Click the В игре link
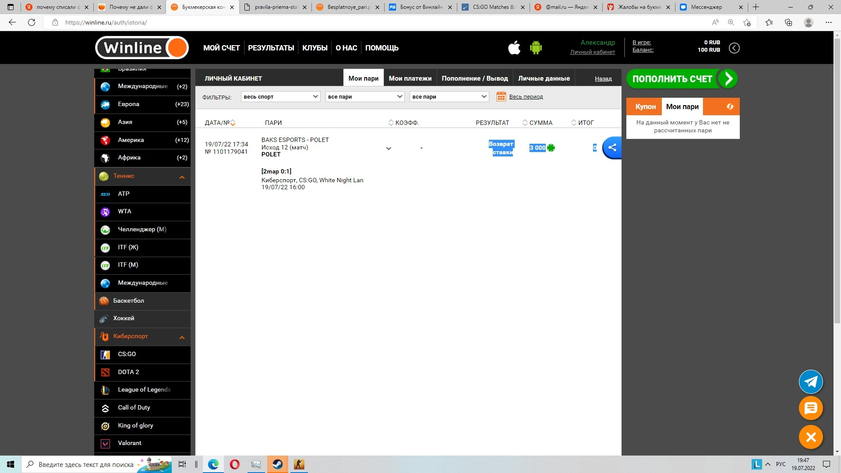The width and height of the screenshot is (841, 473). 641,42
